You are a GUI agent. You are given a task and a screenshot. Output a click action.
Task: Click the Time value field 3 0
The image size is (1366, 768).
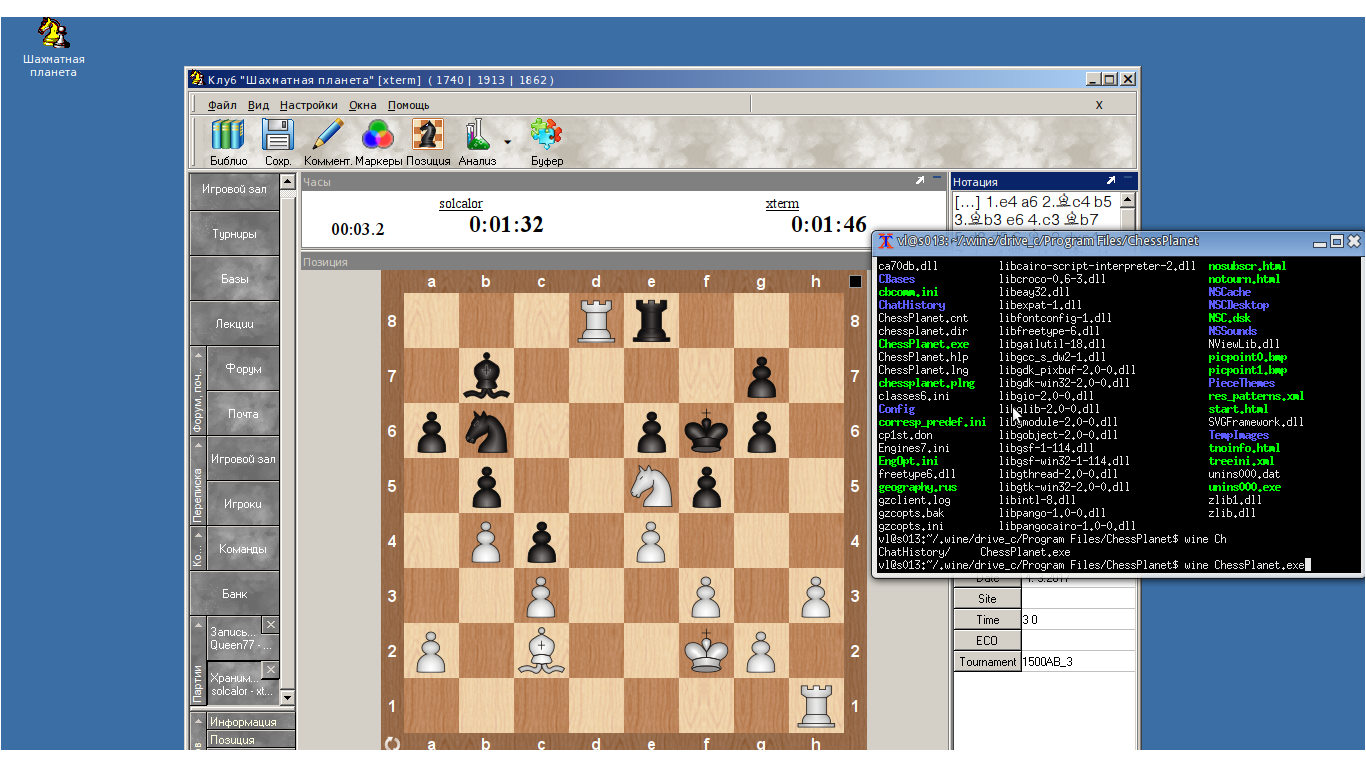pyautogui.click(x=1078, y=620)
